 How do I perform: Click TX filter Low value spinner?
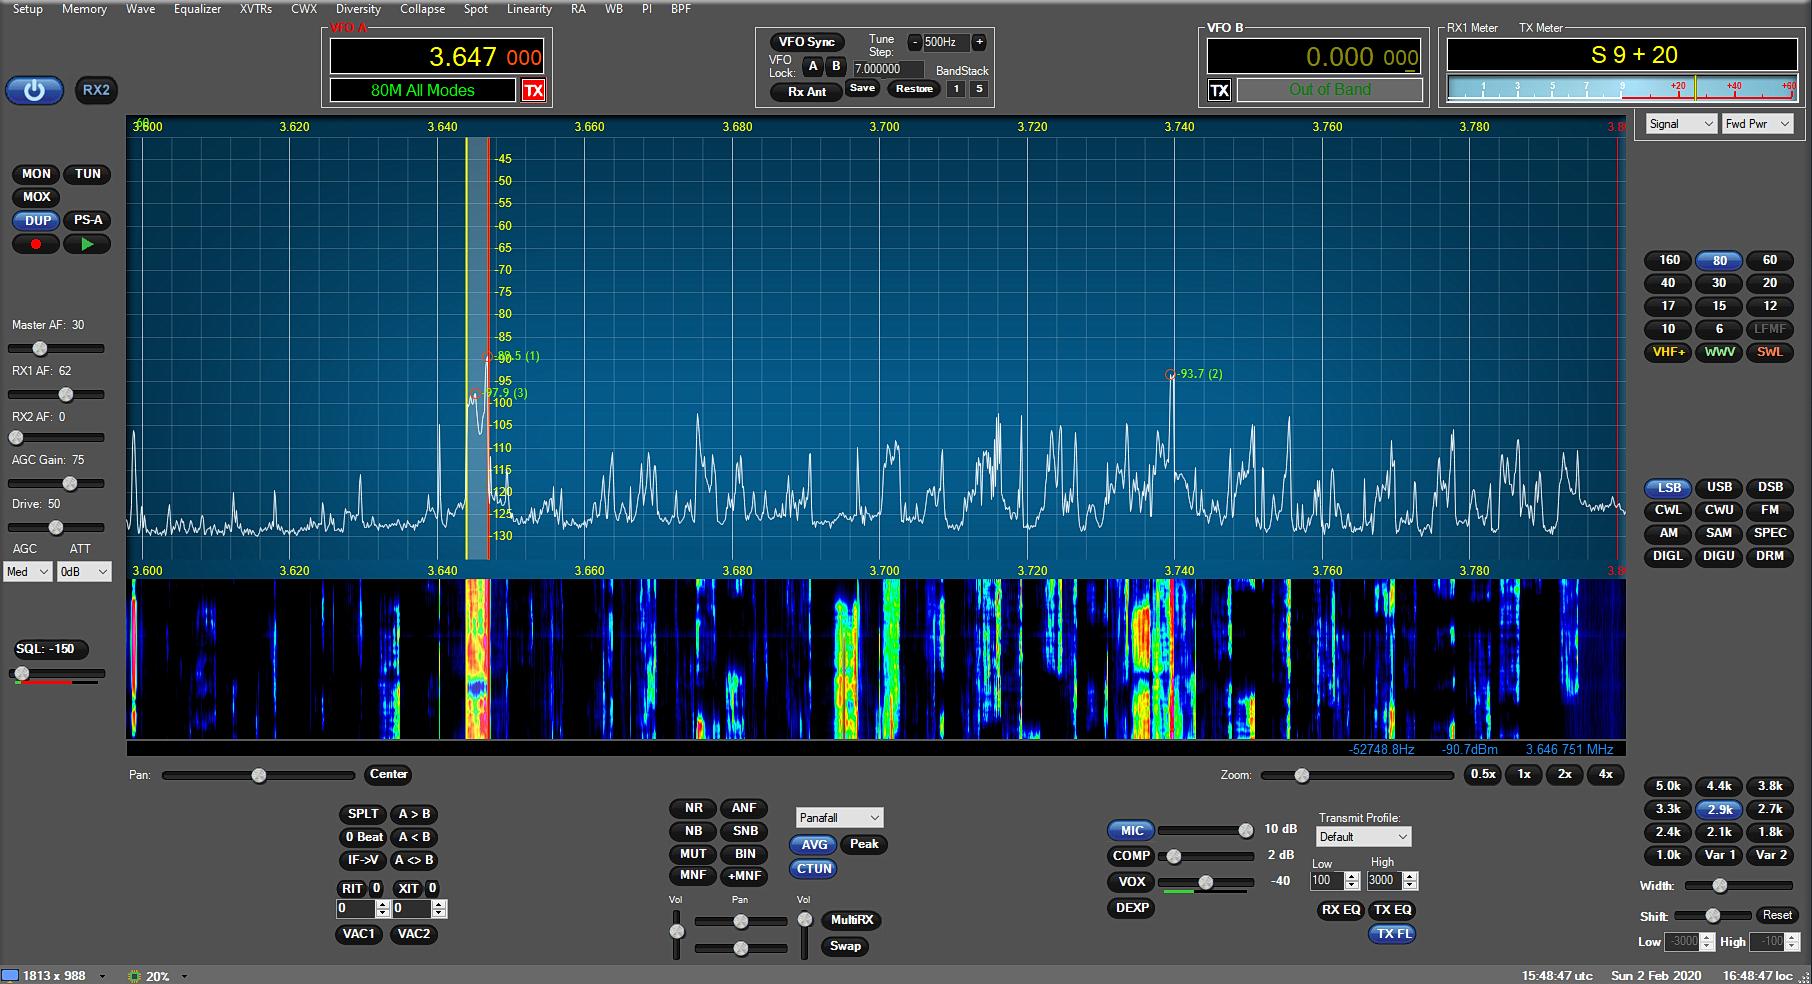(1352, 881)
